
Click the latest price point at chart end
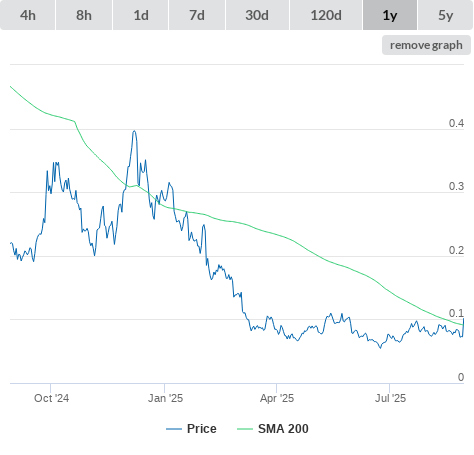(x=463, y=319)
